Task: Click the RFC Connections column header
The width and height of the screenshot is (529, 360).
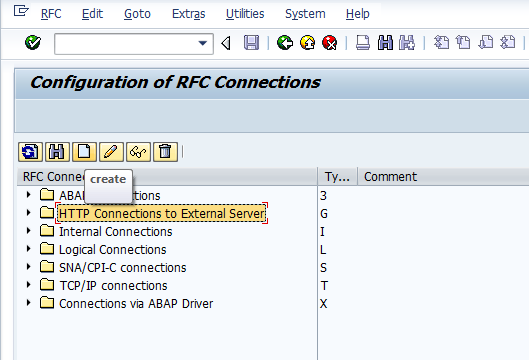Action: click(167, 177)
